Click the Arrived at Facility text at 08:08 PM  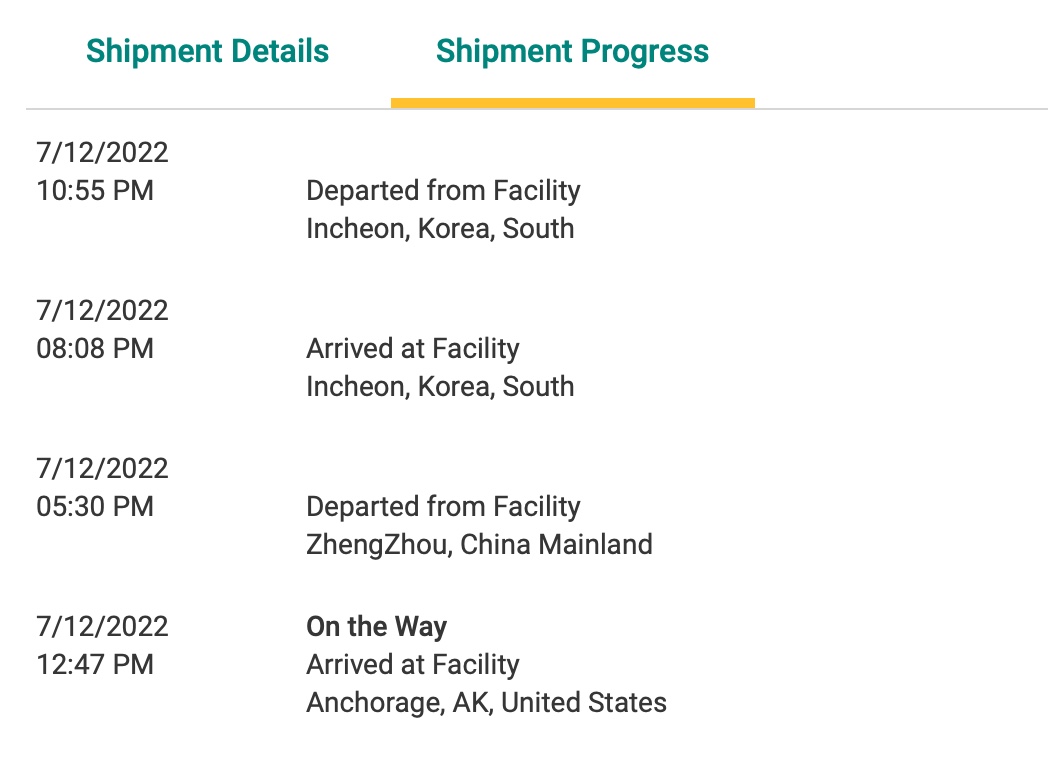(412, 349)
